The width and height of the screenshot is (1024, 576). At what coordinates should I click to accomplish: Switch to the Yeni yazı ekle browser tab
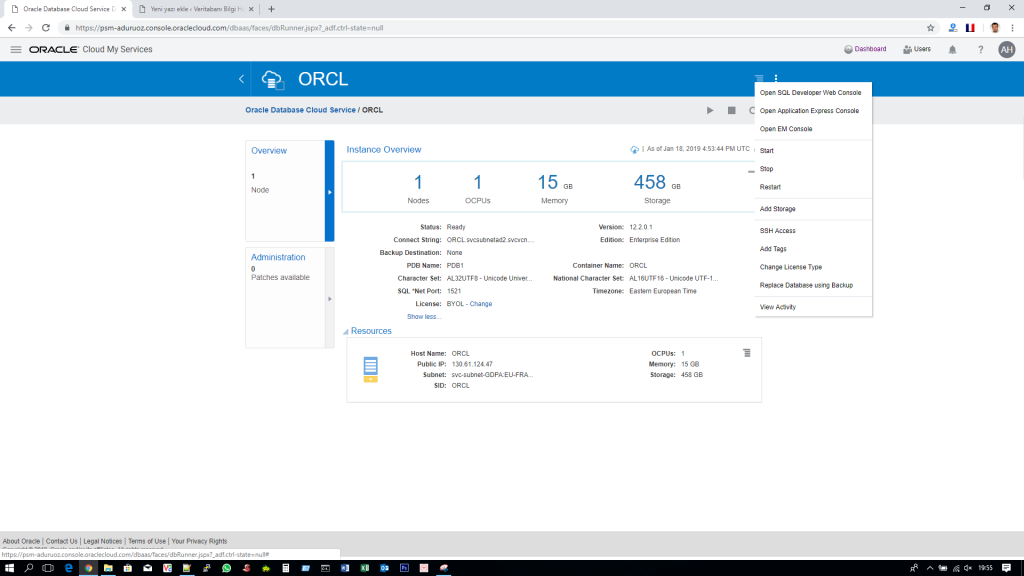click(196, 9)
